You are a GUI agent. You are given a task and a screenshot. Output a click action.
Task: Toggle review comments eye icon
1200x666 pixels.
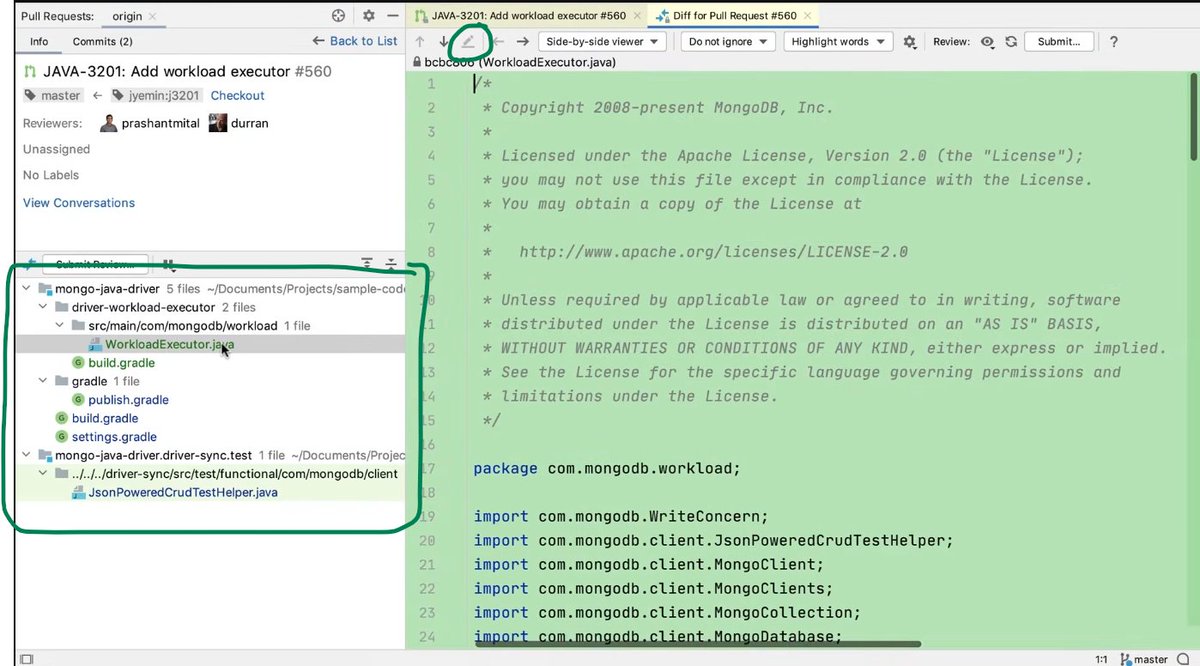(x=988, y=42)
